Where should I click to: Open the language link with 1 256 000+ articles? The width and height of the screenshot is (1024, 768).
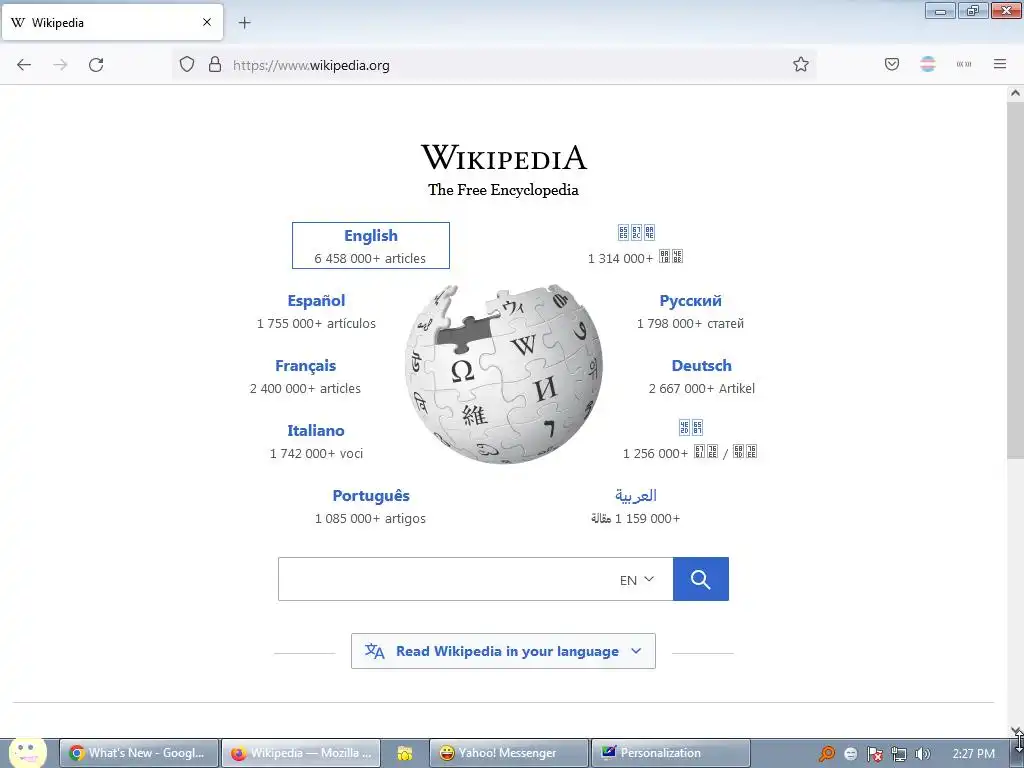[690, 428]
